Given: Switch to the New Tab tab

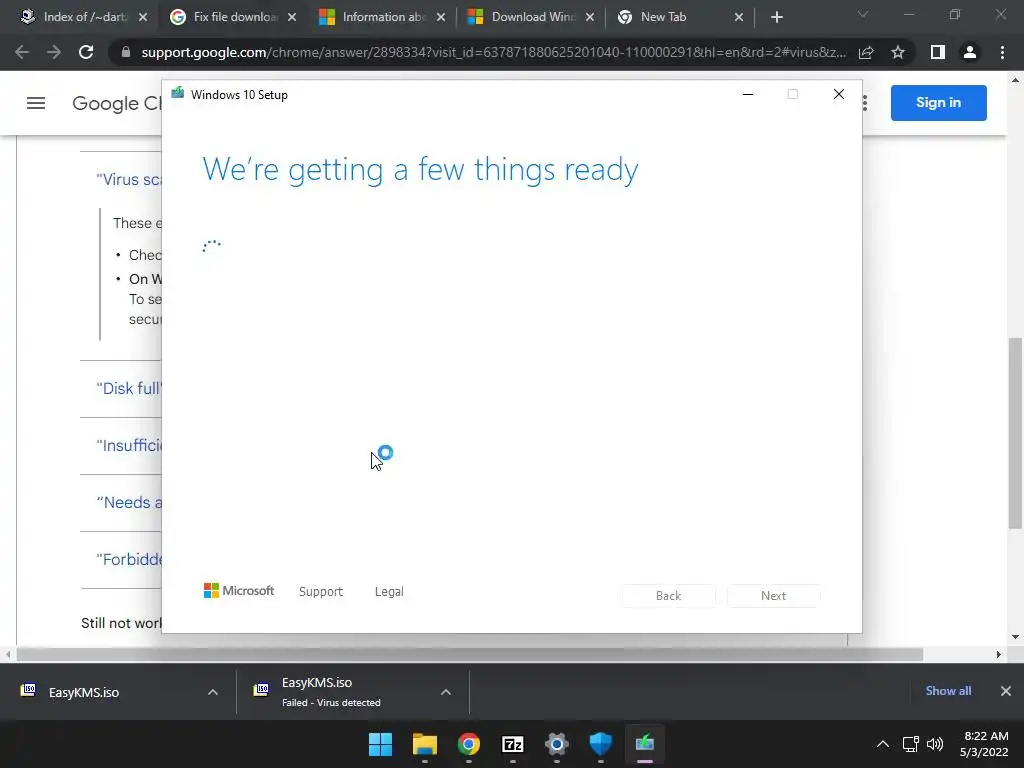Looking at the screenshot, I should coord(678,18).
